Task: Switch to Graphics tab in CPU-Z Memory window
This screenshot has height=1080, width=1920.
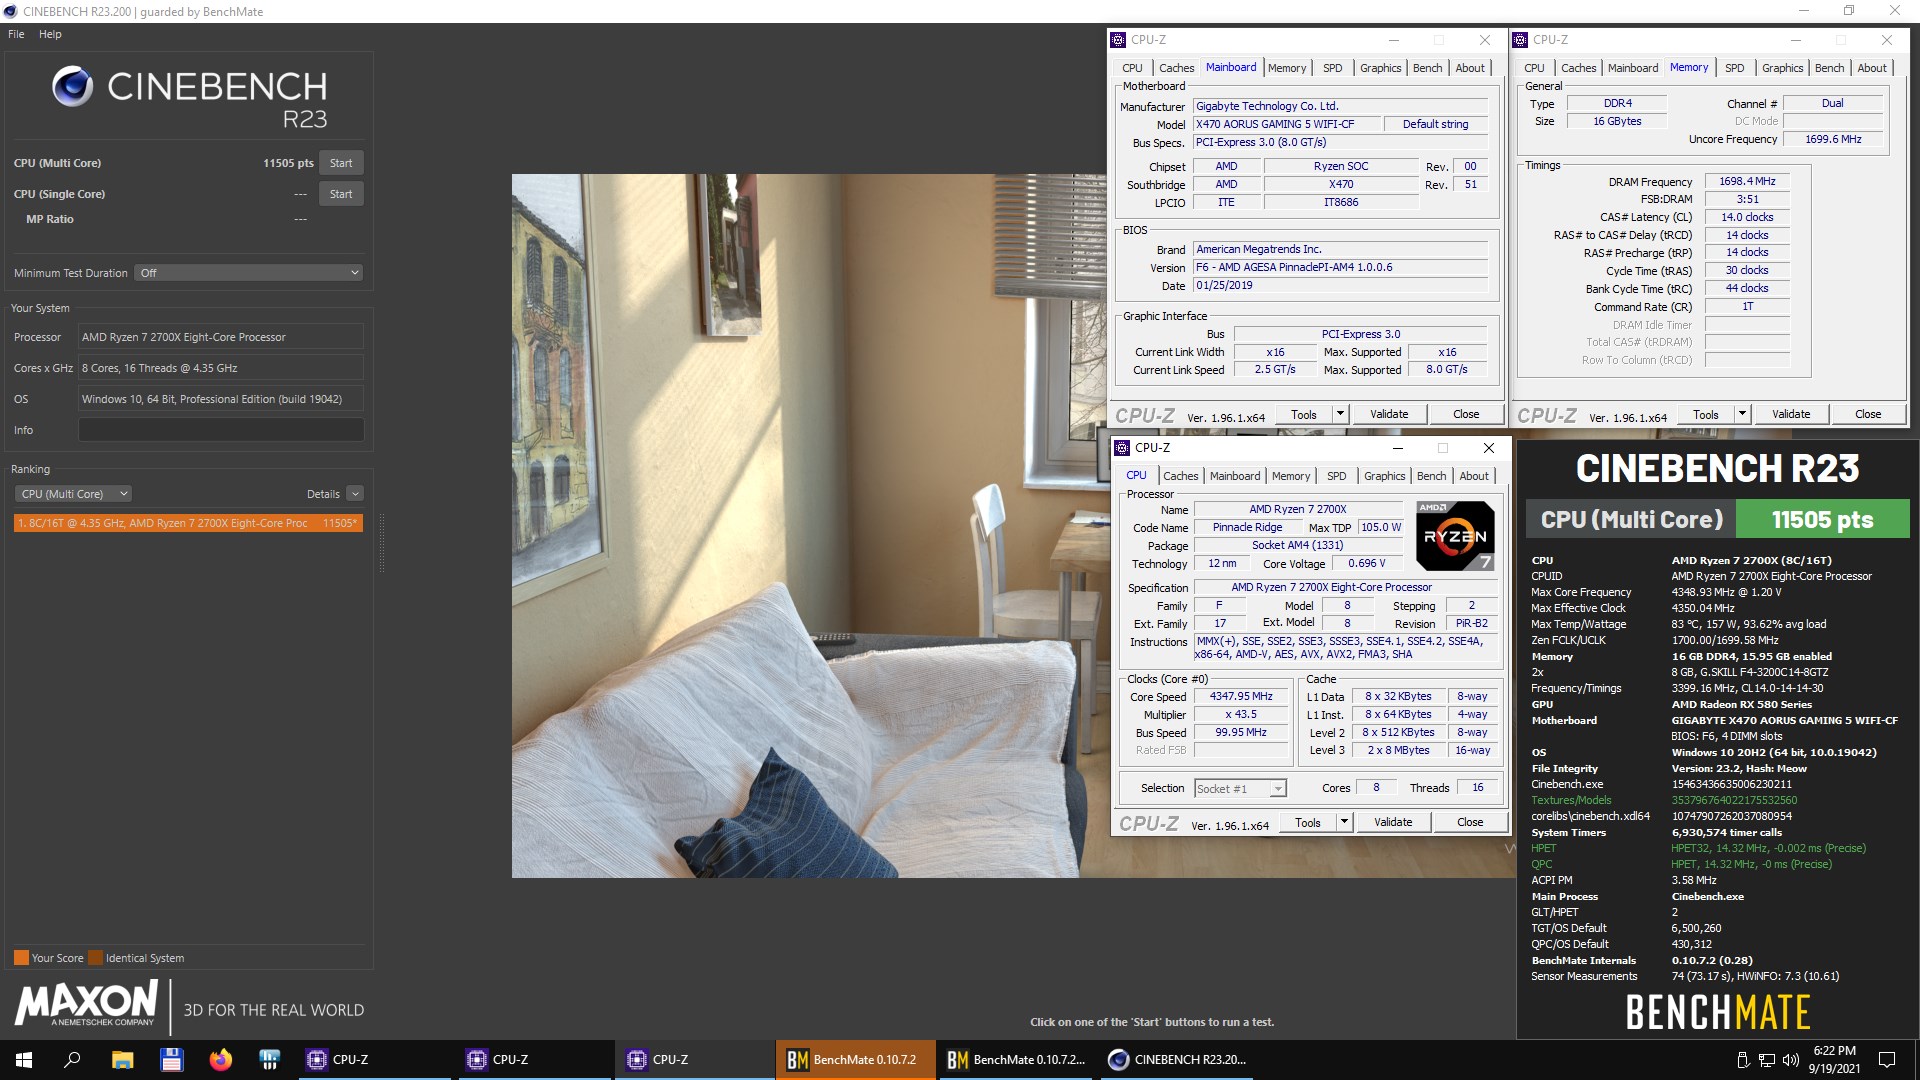Action: tap(1782, 68)
